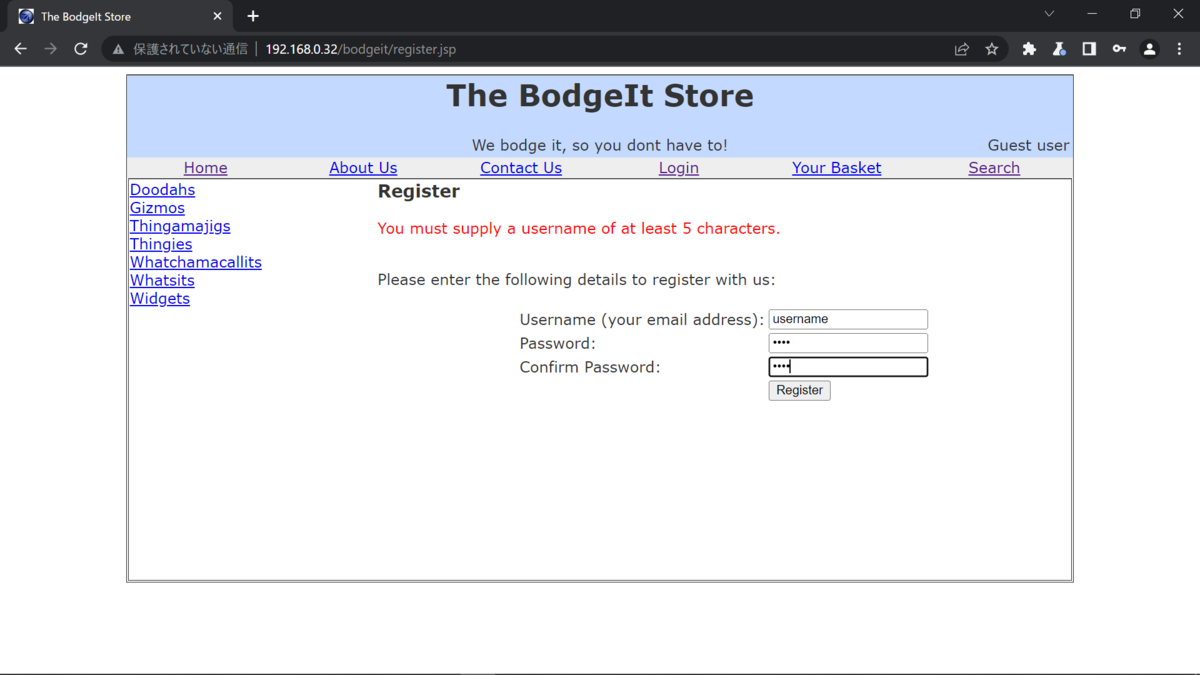
Task: Click the 'We bodge it' tagline
Action: [x=600, y=145]
